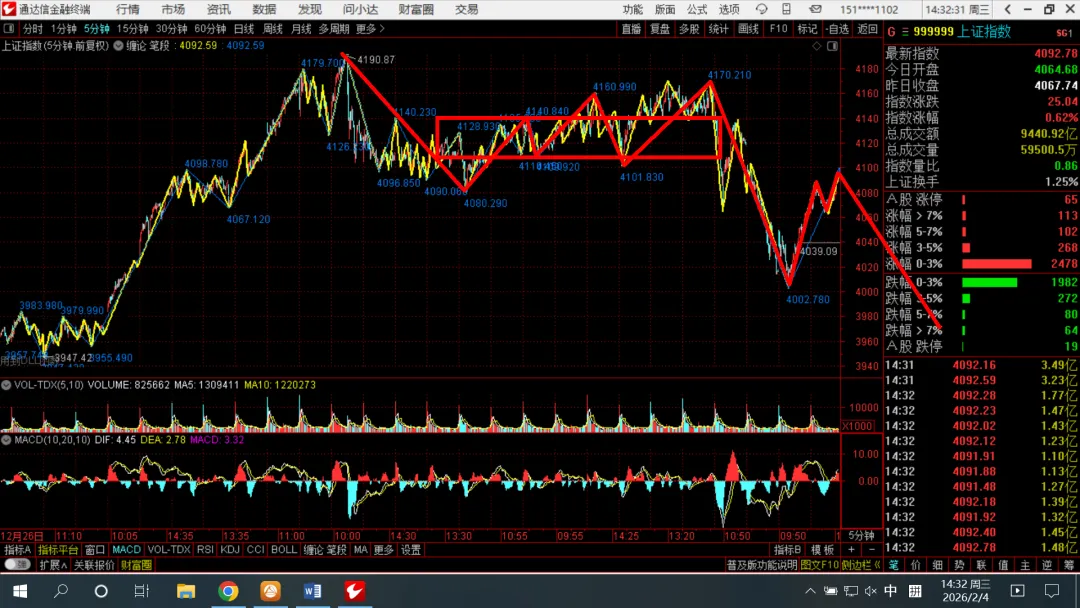This screenshot has height=608, width=1080.
Task: Click the 财富圈 bottom bar button
Action: [x=136, y=565]
